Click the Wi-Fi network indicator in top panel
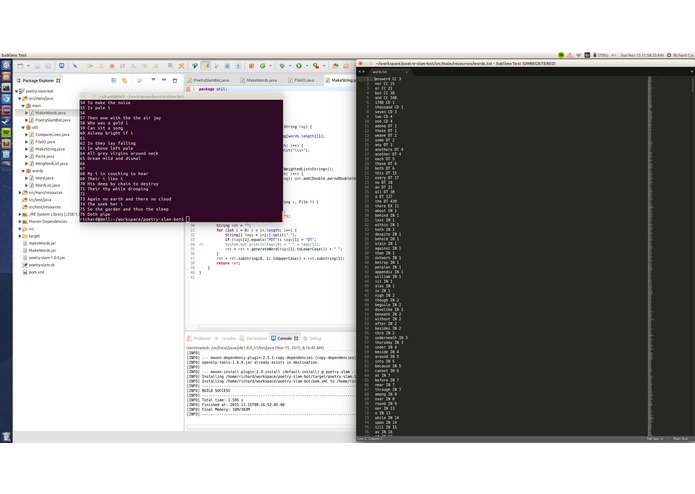 pos(578,55)
